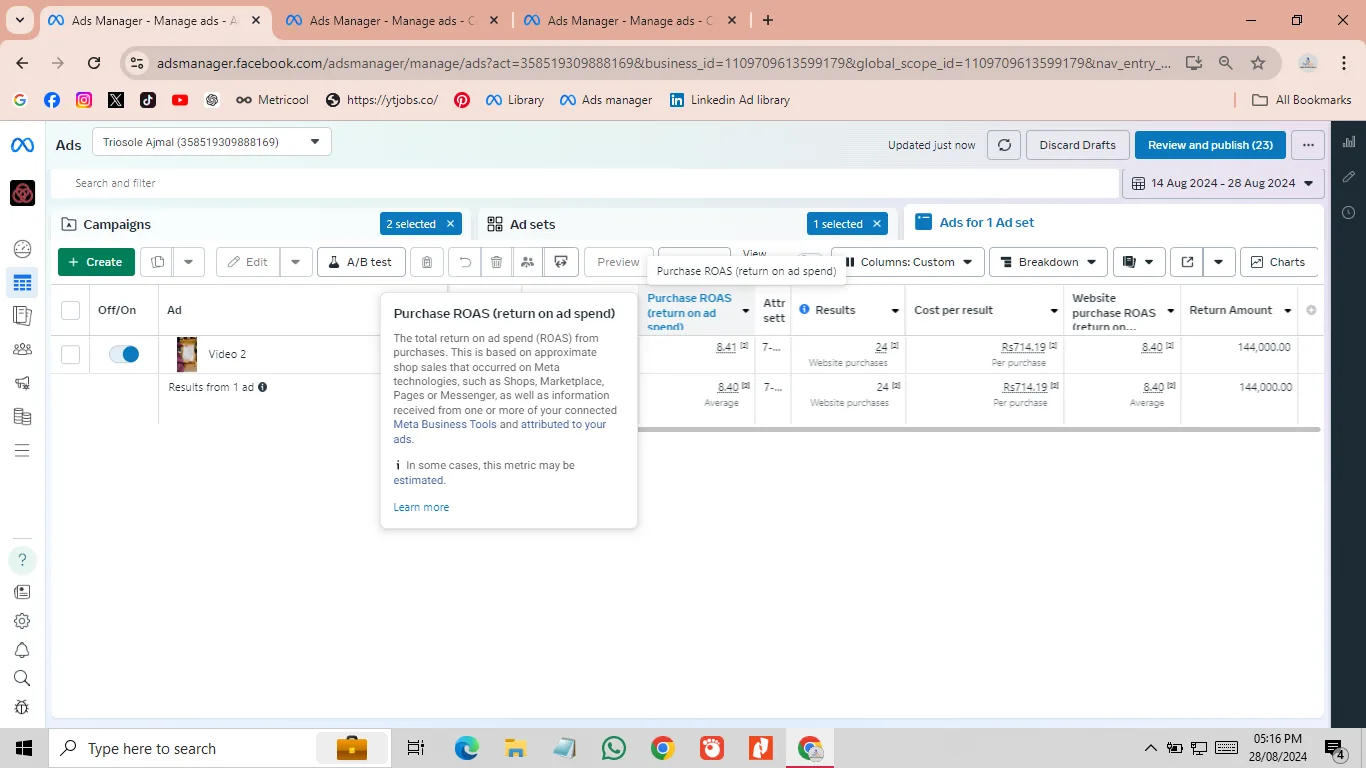The height and width of the screenshot is (768, 1366).
Task: Open the reports dropdown next to Breakdown
Action: point(1139,262)
